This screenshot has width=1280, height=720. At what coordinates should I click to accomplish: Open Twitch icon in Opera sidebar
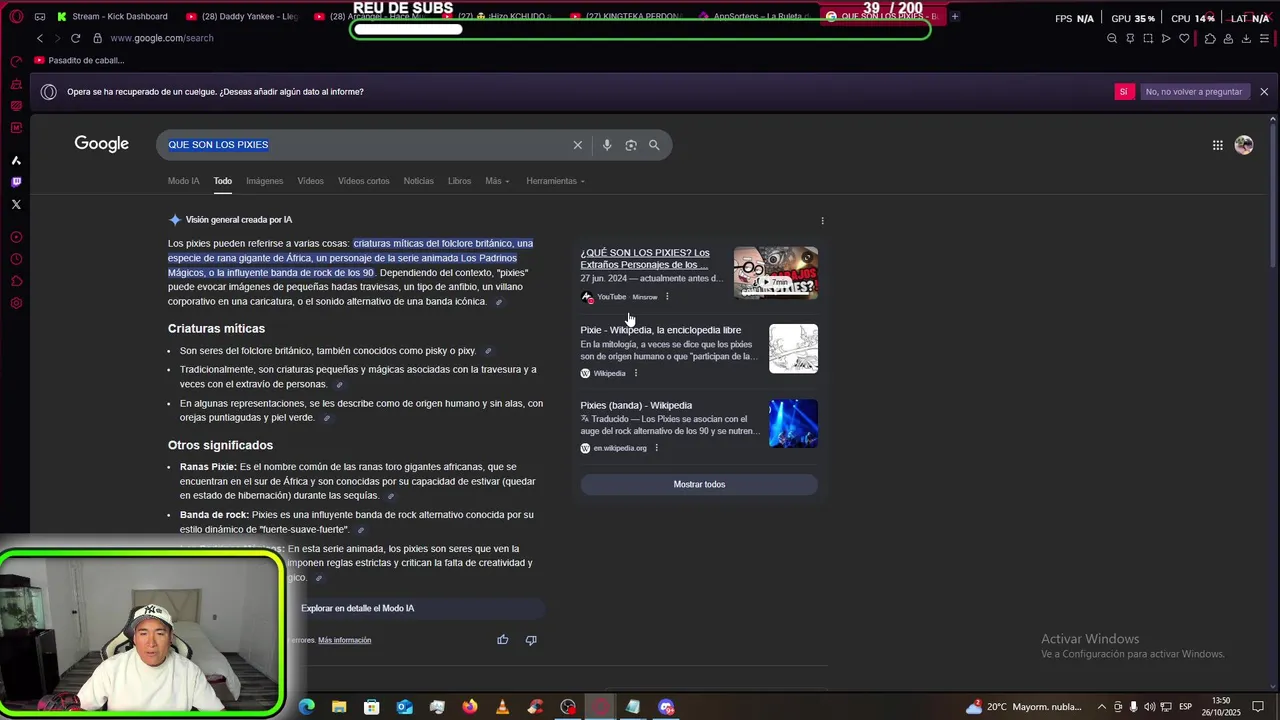click(16, 182)
